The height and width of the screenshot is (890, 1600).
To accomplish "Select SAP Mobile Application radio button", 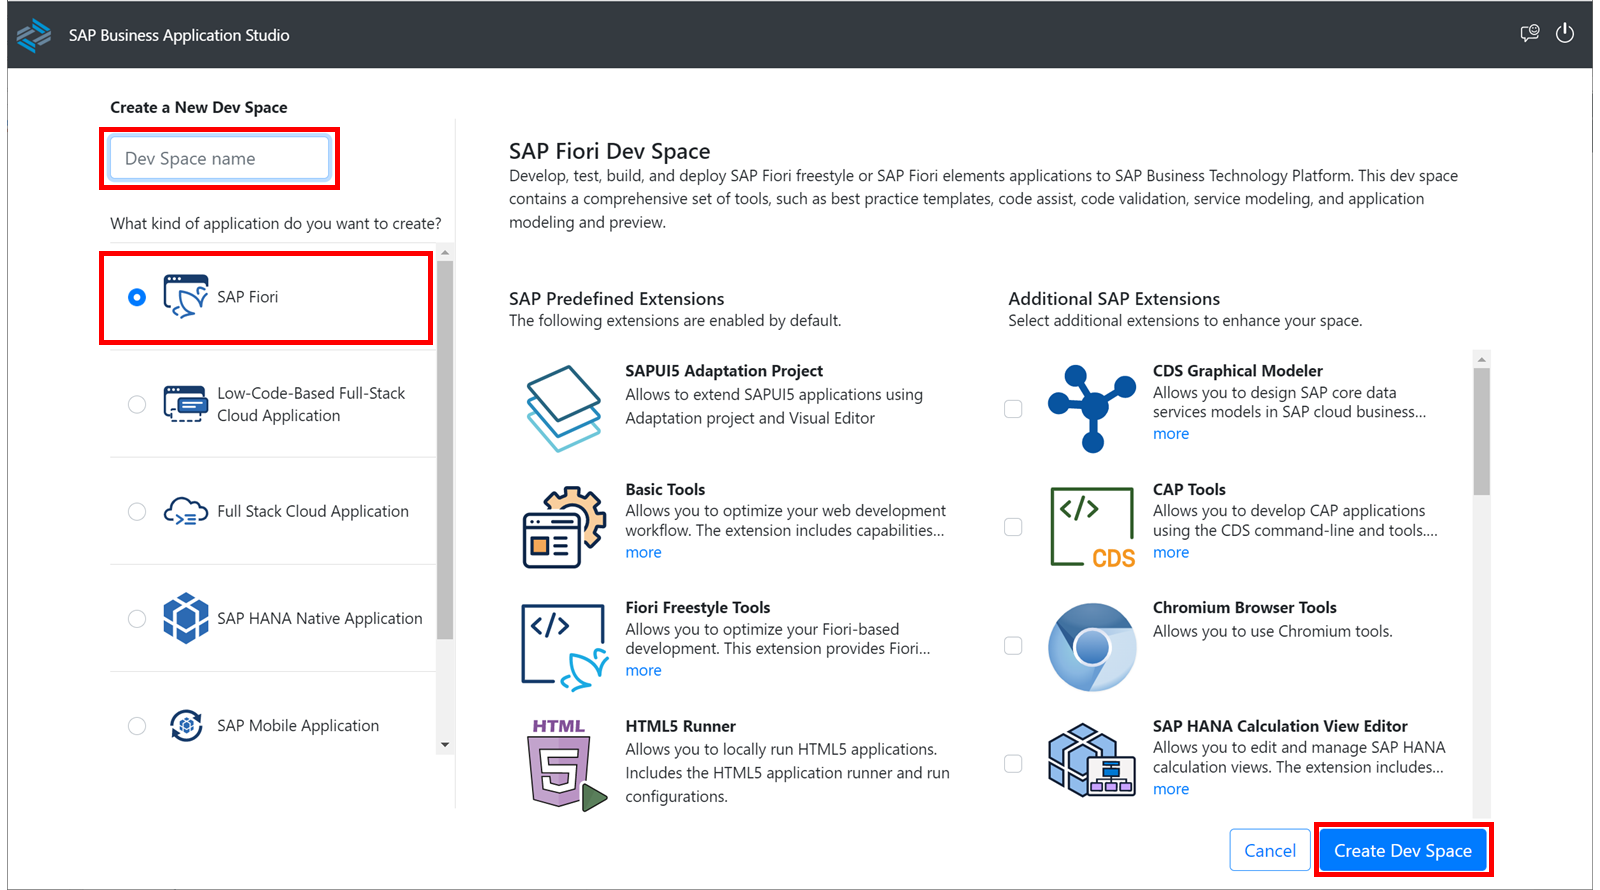I will coord(137,725).
